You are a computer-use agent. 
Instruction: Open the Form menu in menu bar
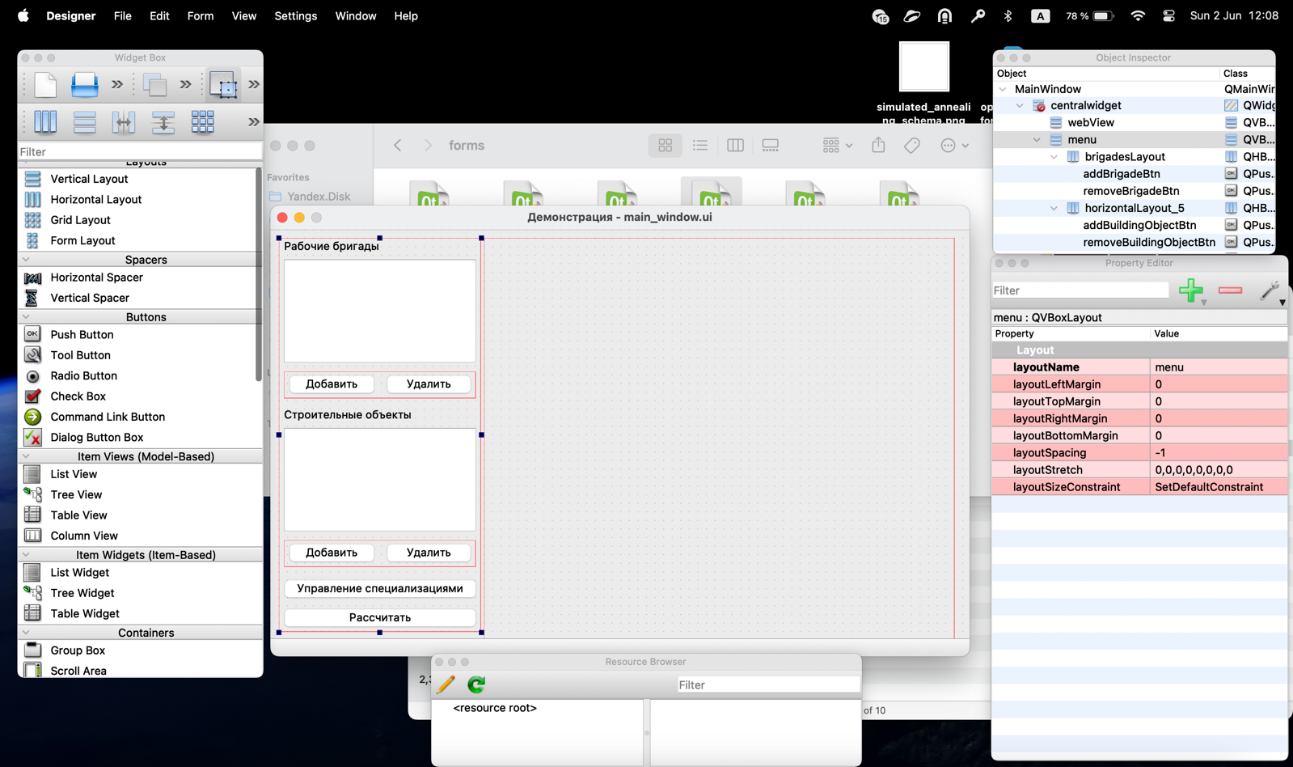click(x=200, y=16)
